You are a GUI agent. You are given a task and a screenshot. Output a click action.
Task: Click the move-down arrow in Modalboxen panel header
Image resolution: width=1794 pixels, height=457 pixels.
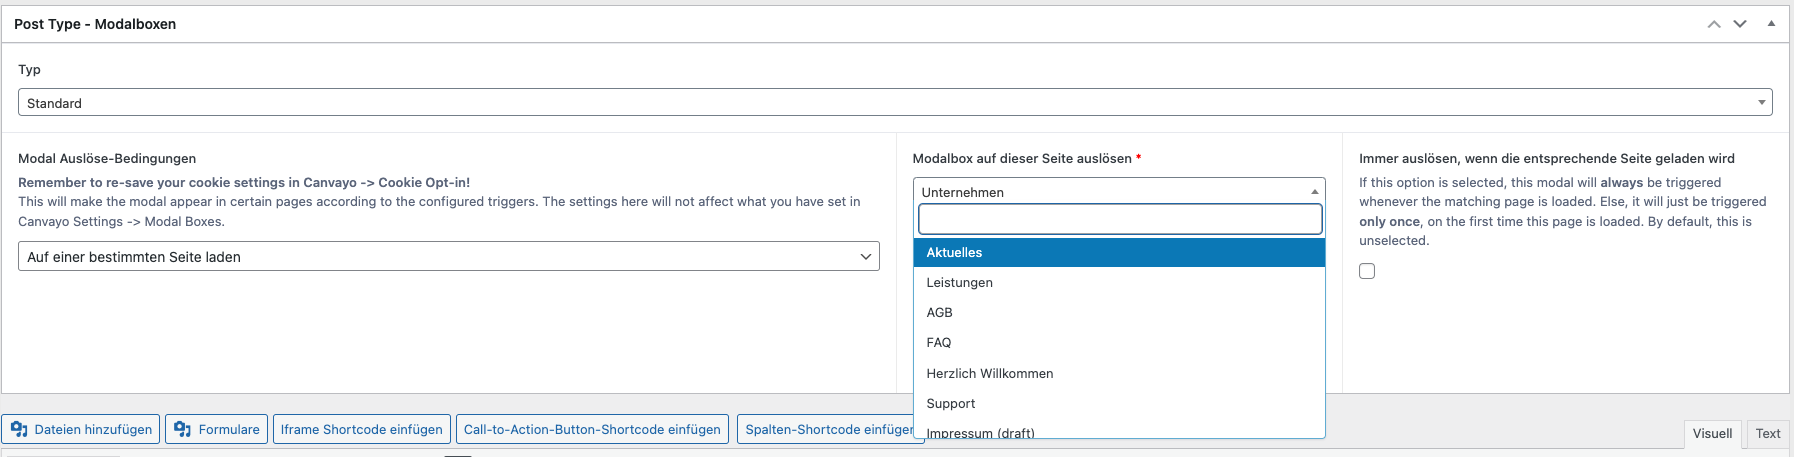coord(1740,24)
